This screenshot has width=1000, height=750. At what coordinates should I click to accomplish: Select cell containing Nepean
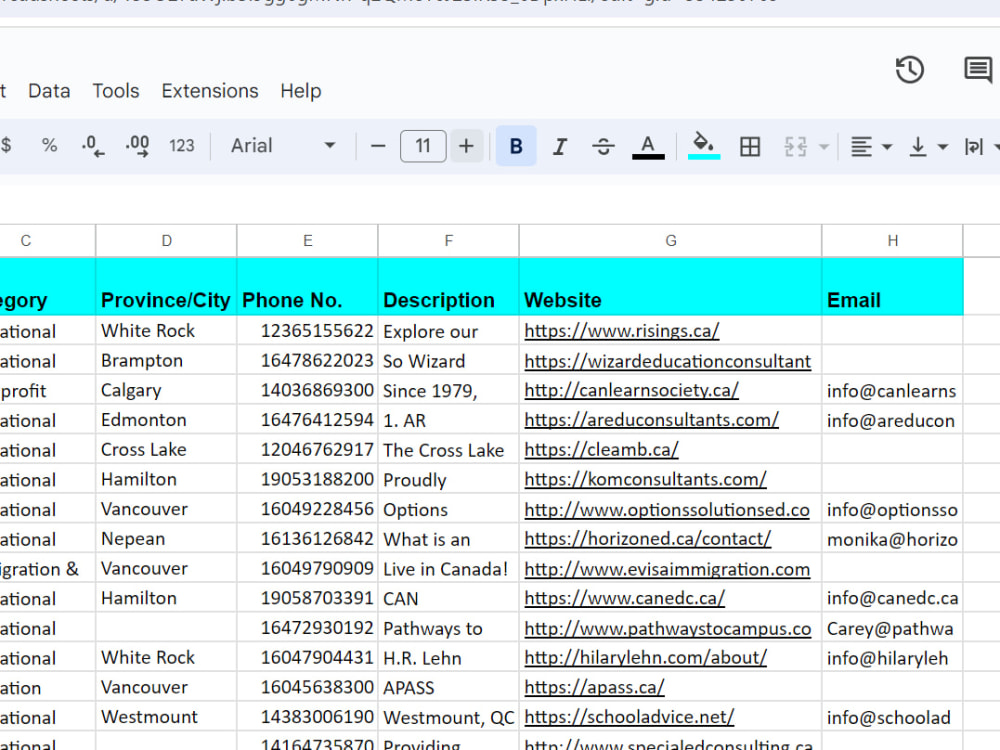(166, 539)
